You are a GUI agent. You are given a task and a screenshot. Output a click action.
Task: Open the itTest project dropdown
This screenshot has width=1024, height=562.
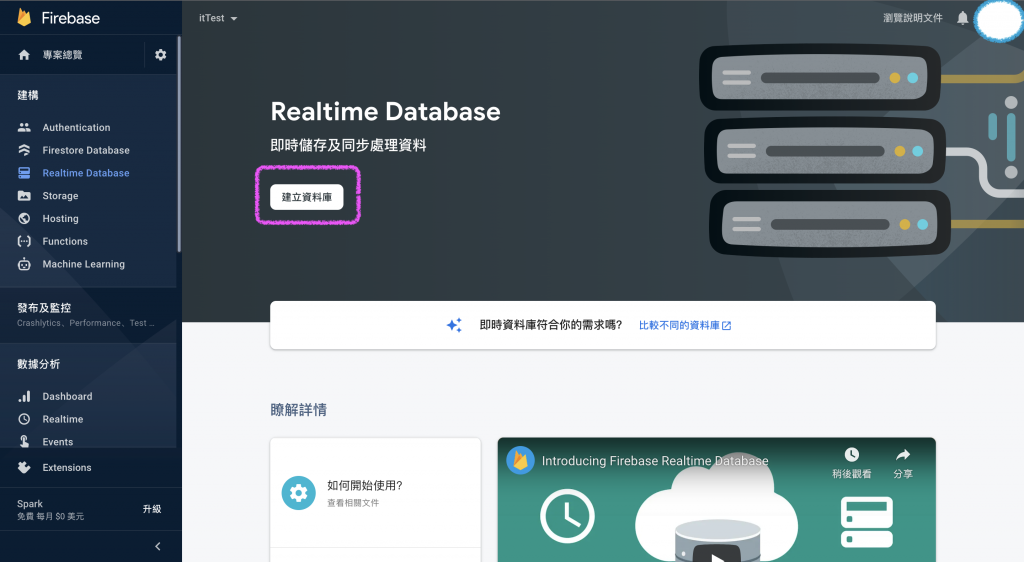coord(218,18)
